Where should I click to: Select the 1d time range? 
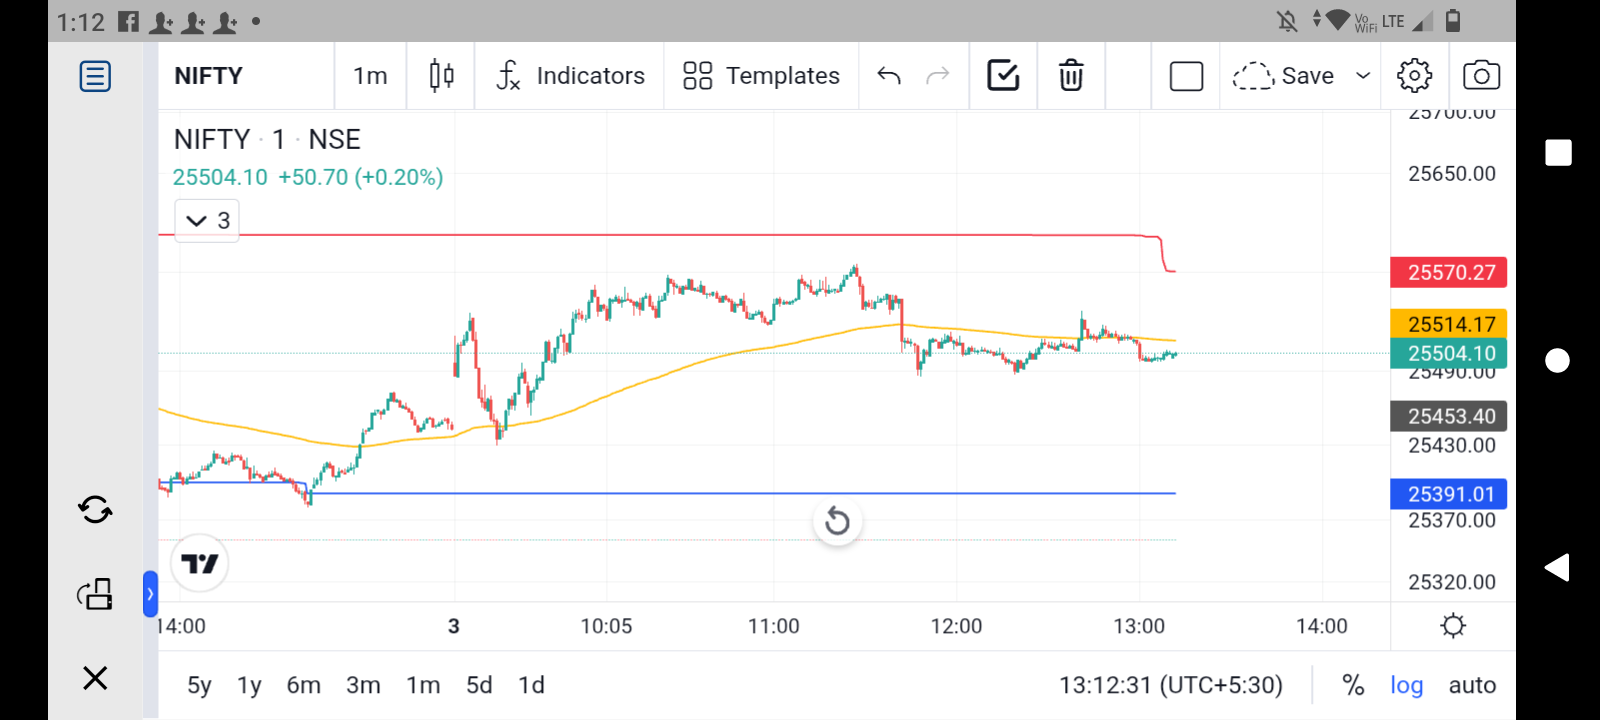click(531, 685)
